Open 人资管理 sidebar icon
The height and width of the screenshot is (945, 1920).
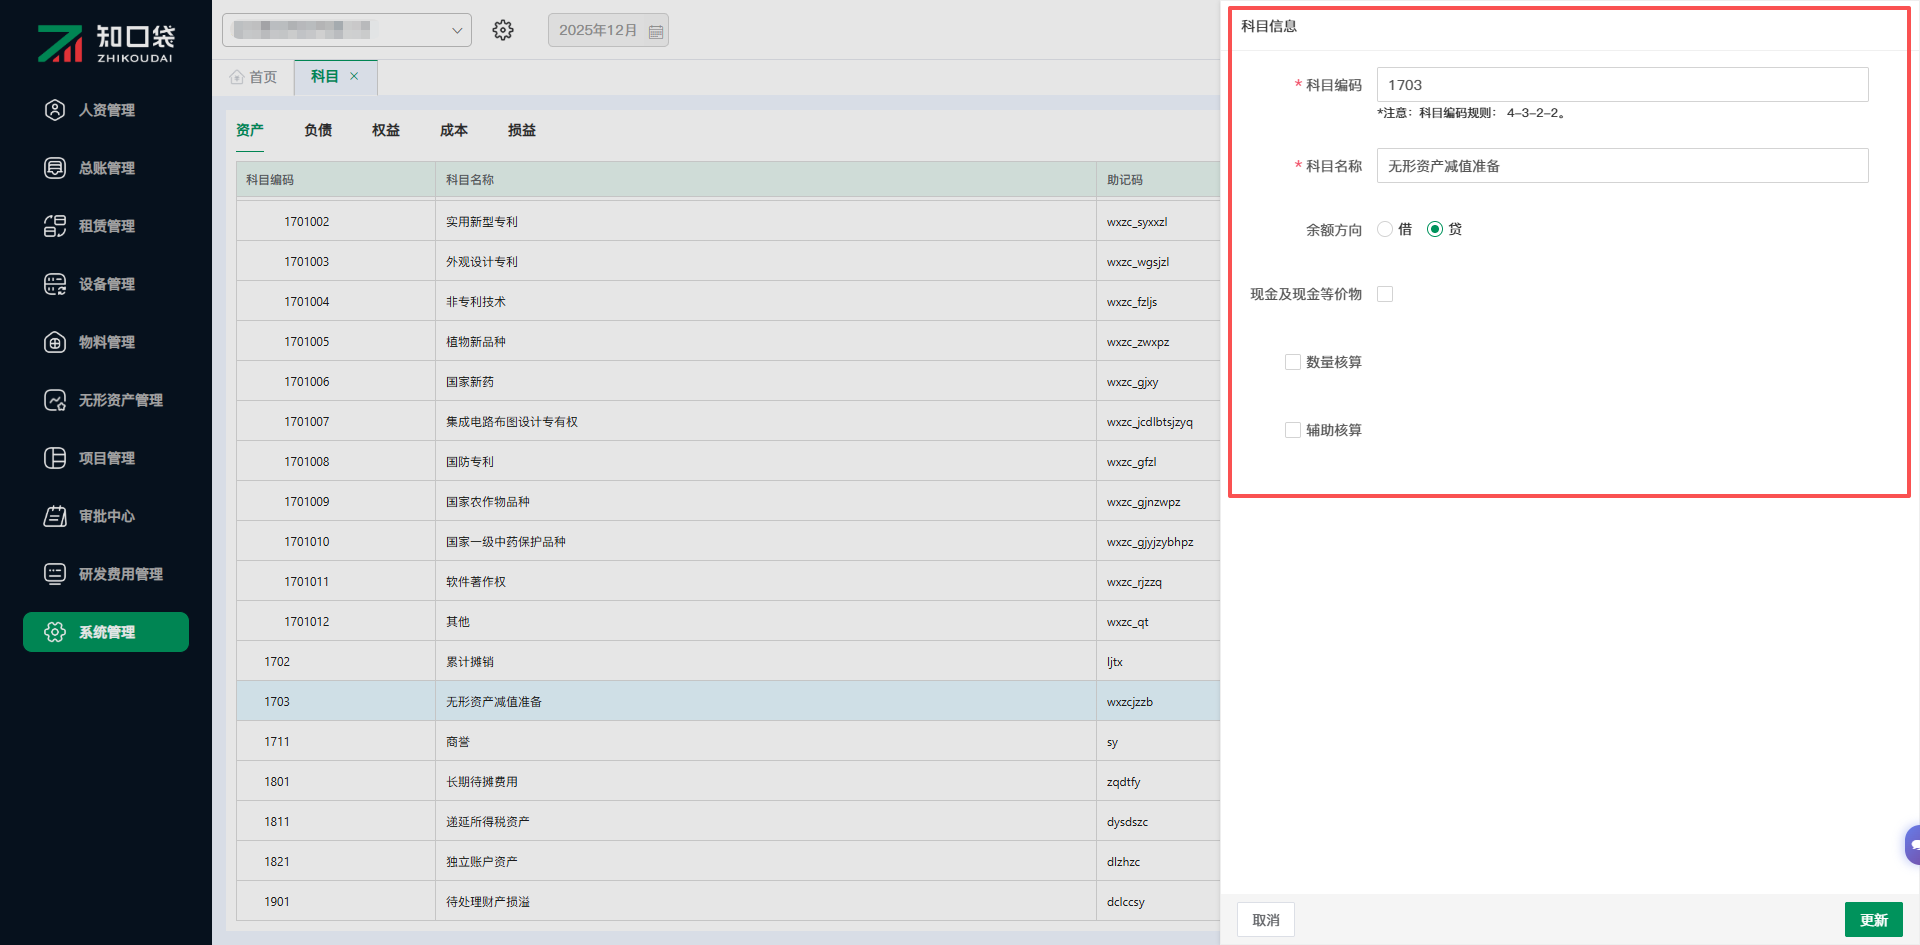55,110
